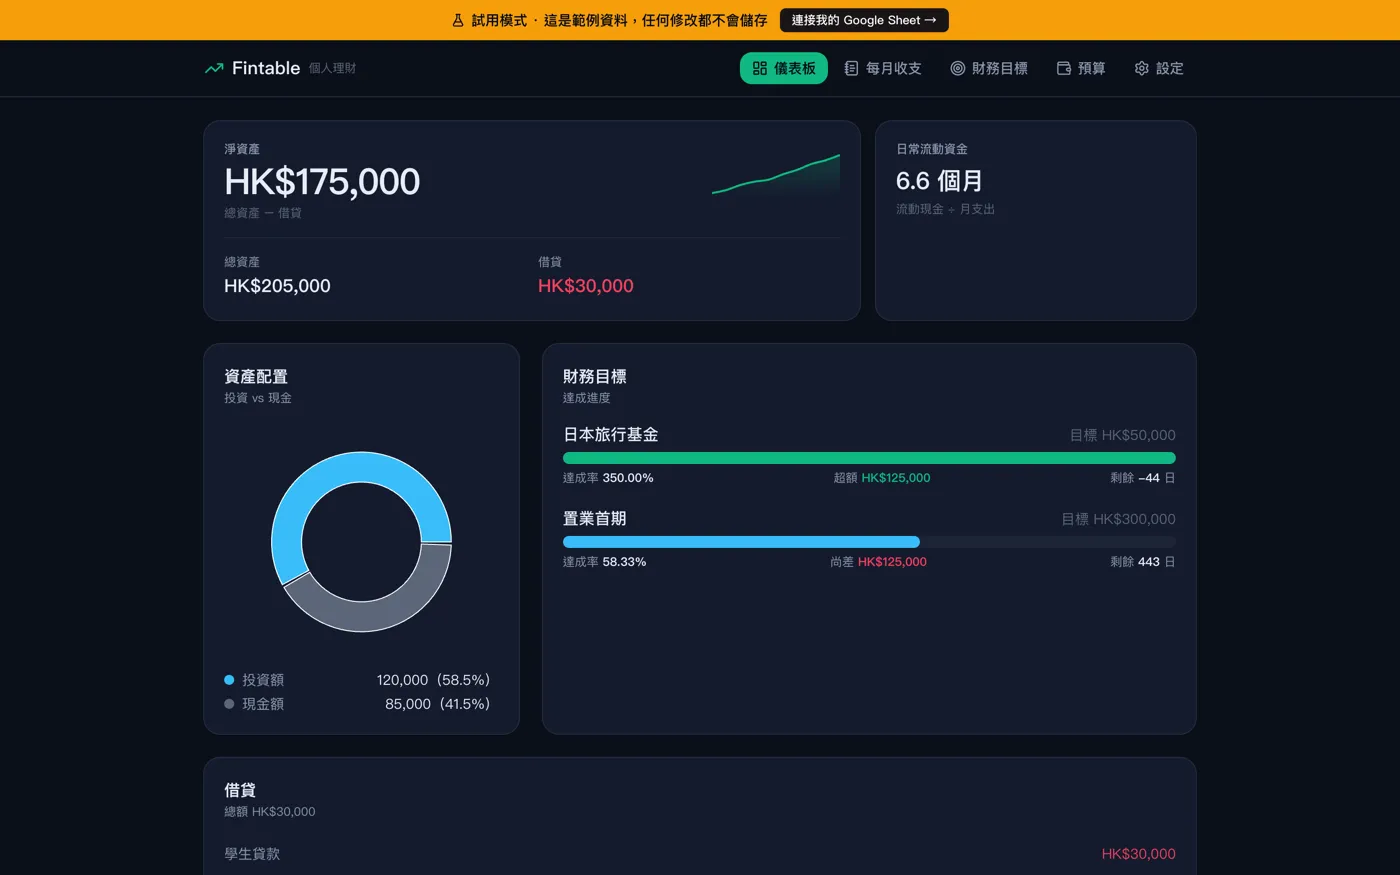Click the 資產配置 card heading
Image resolution: width=1400 pixels, height=875 pixels.
[x=256, y=377]
